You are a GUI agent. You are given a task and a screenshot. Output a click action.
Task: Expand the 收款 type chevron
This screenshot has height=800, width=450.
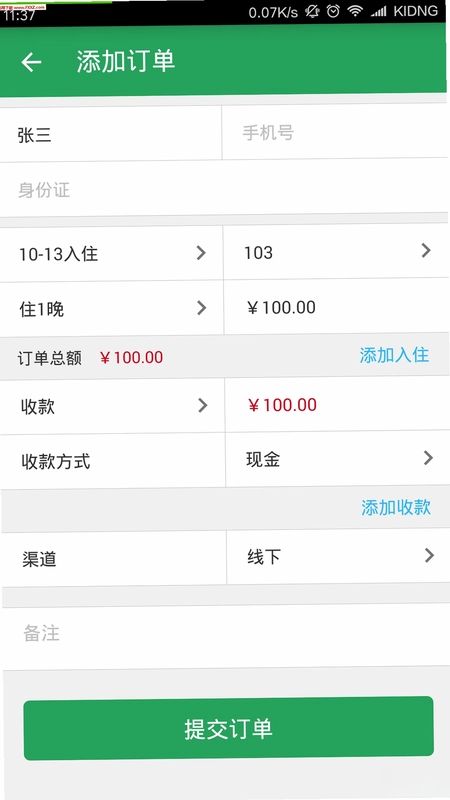[x=203, y=405]
